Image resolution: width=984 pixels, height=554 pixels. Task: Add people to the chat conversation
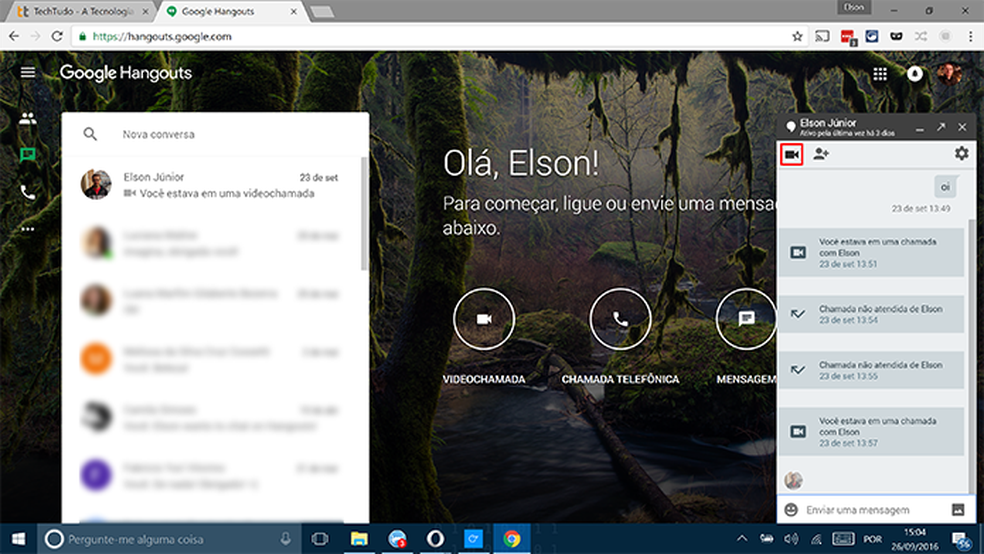[821, 154]
